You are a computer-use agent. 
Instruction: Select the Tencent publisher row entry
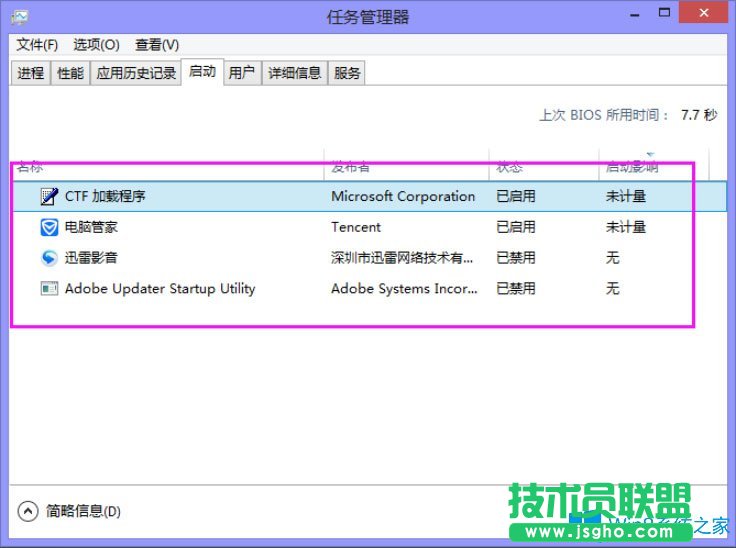tap(356, 227)
